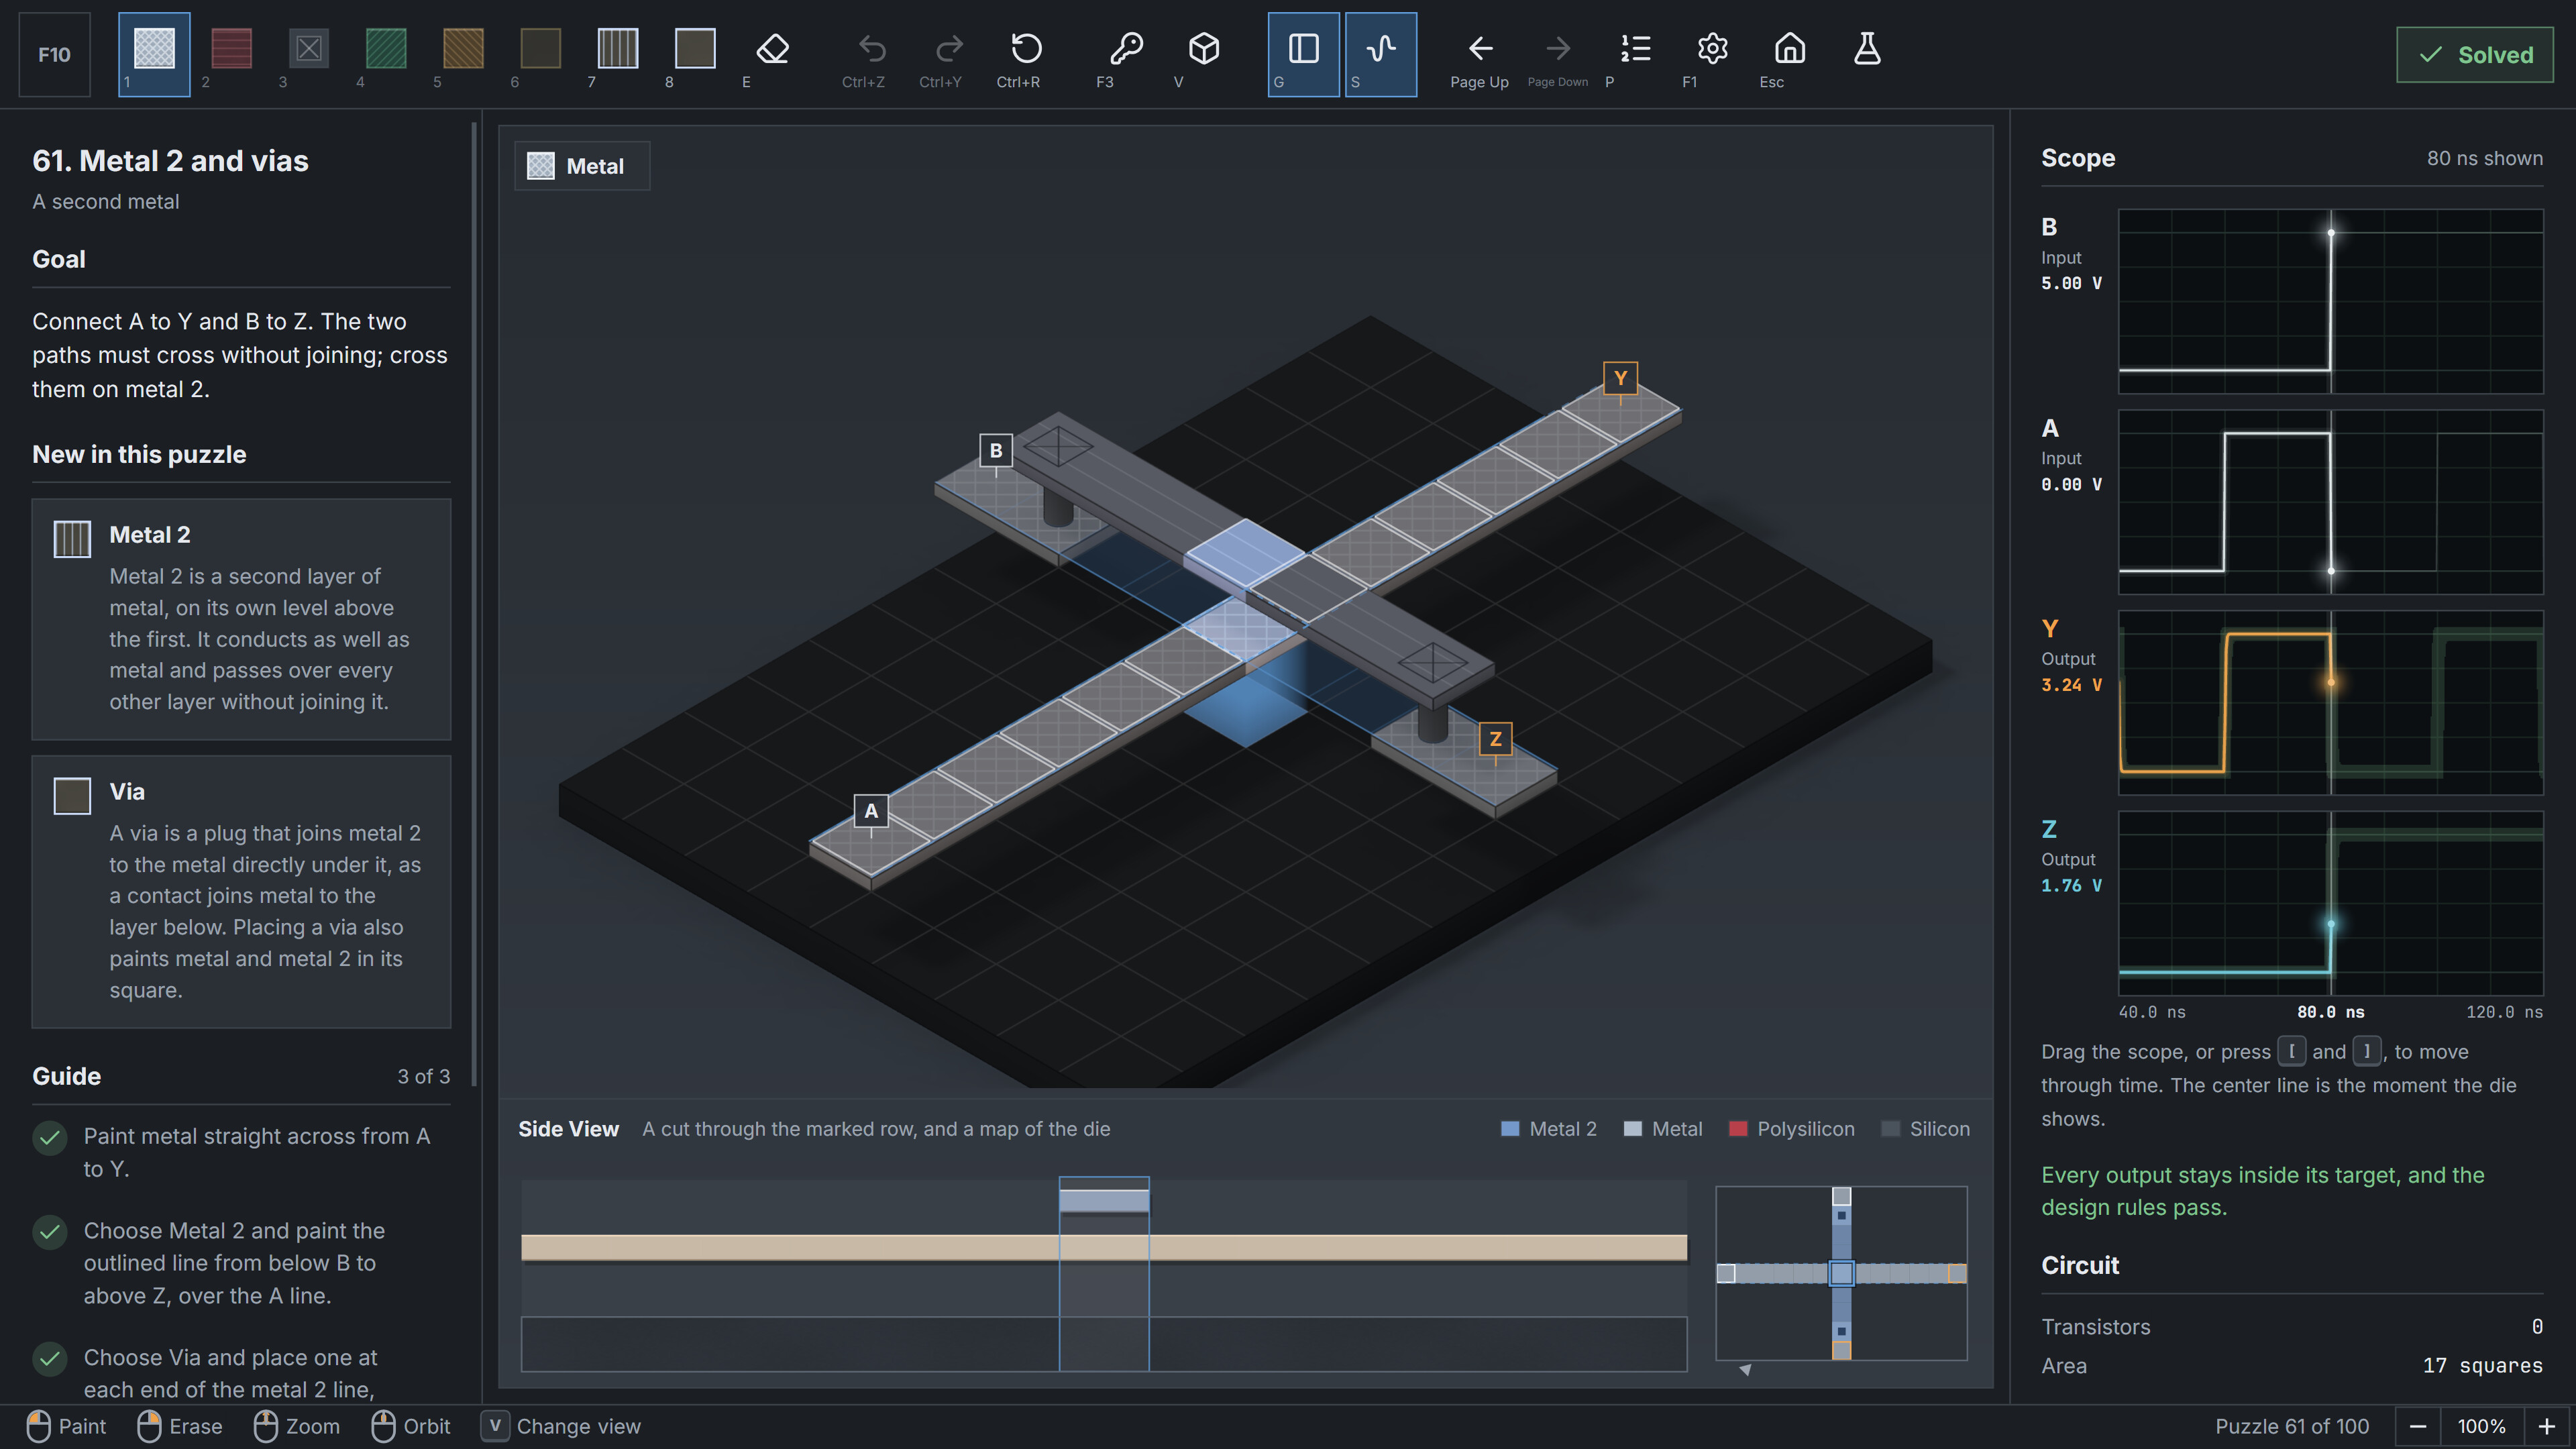Click the left panel scrollbar
2576x1449 pixels.
coord(473,605)
